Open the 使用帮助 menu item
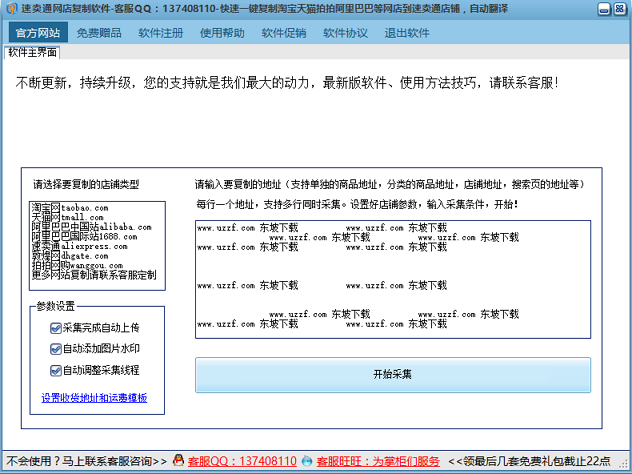 tap(222, 33)
